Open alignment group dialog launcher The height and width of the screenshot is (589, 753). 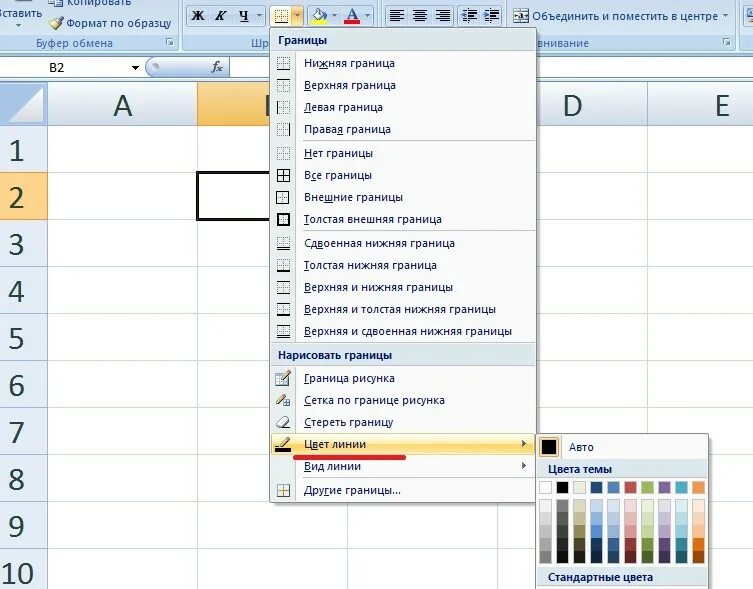(x=727, y=43)
